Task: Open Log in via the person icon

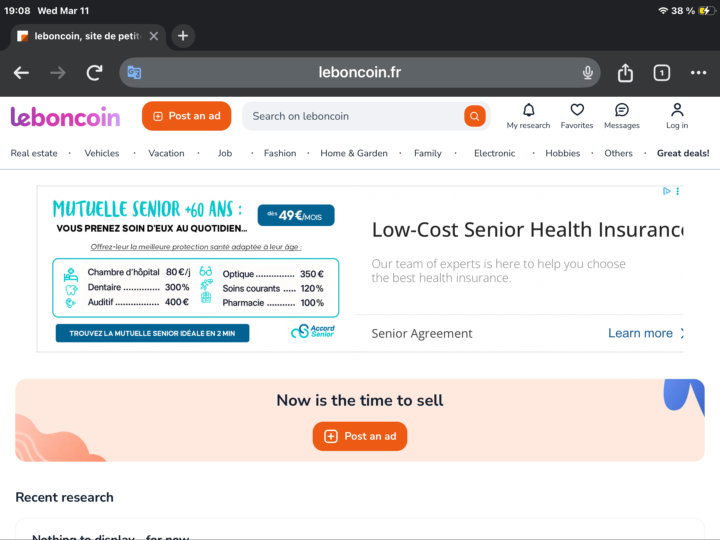Action: [677, 111]
